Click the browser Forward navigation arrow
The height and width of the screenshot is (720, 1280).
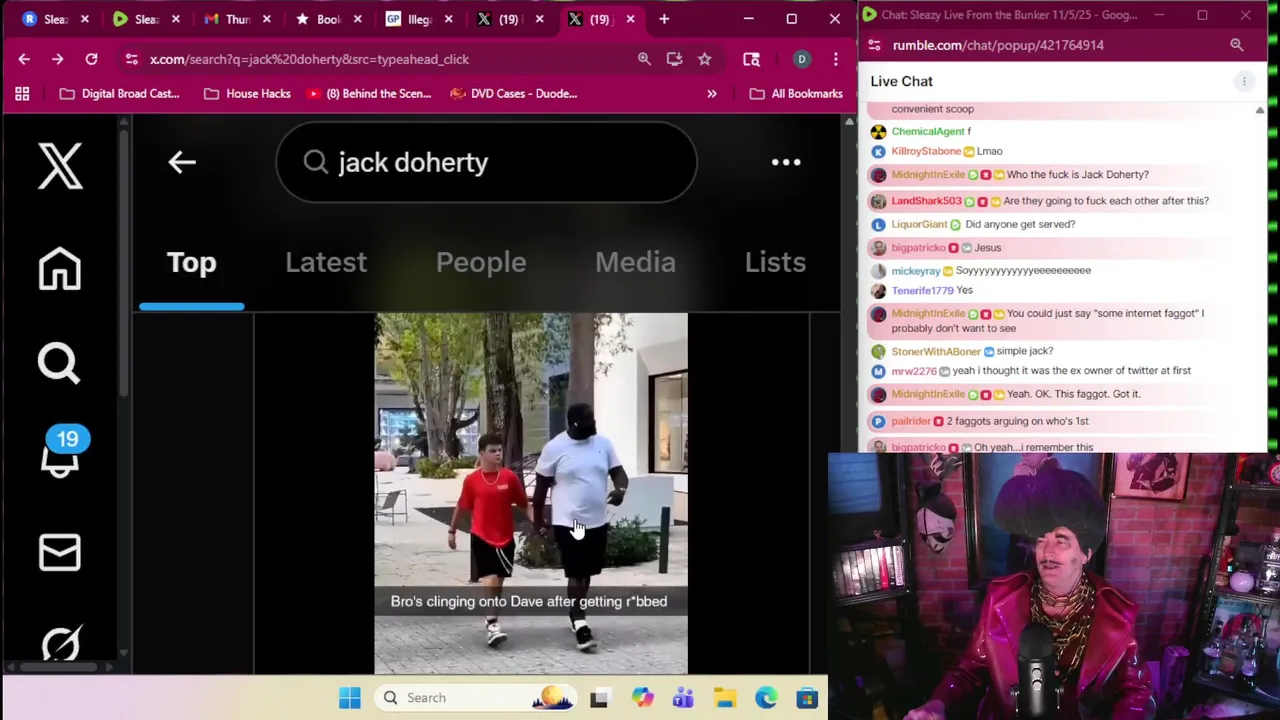[x=57, y=59]
